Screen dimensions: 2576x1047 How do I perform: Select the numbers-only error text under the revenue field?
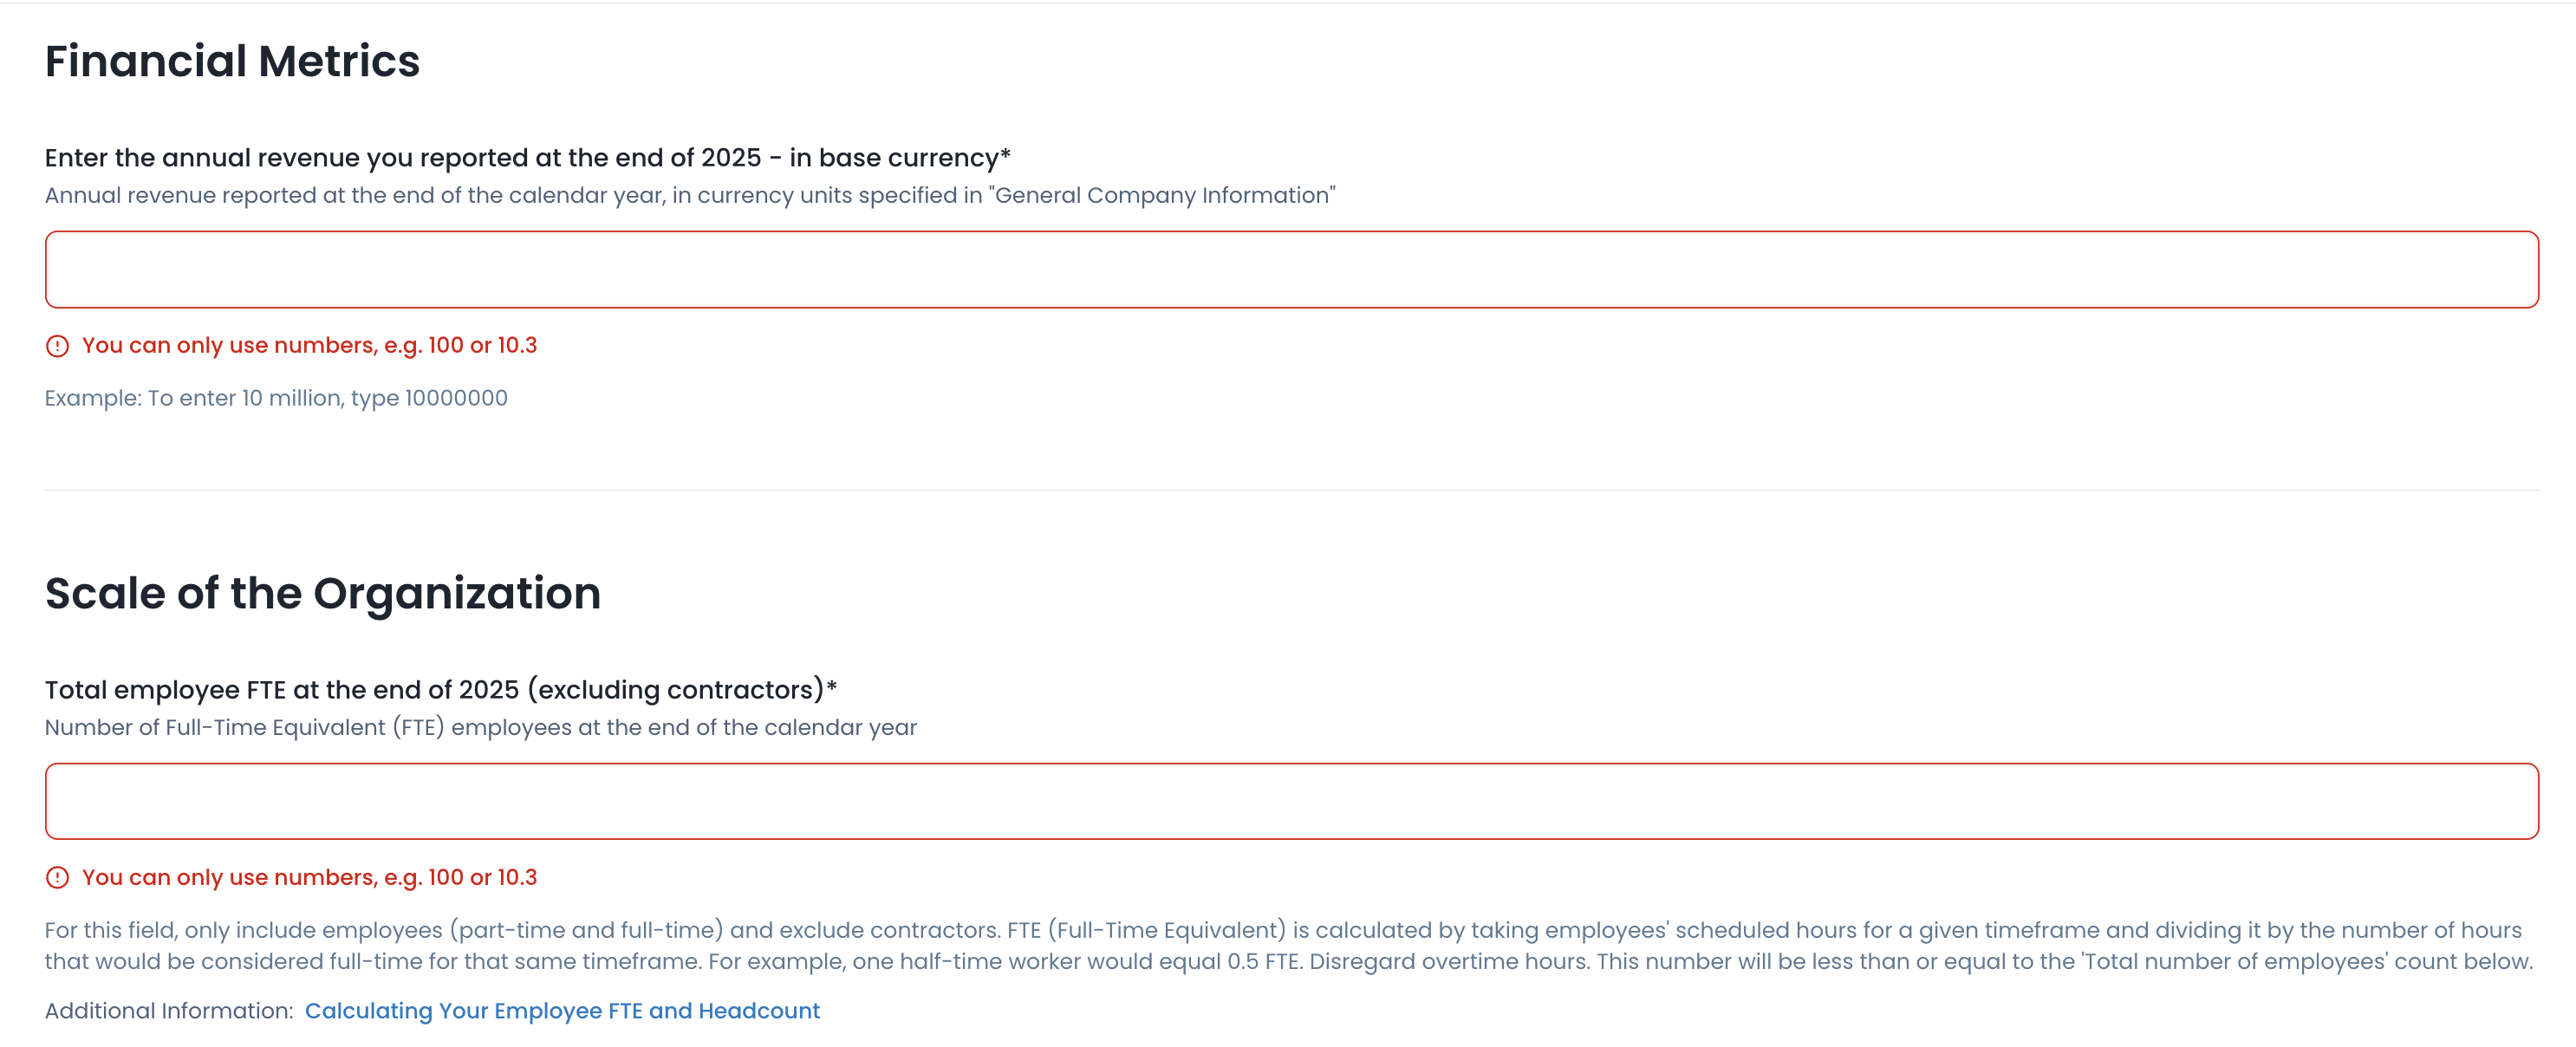coord(309,346)
